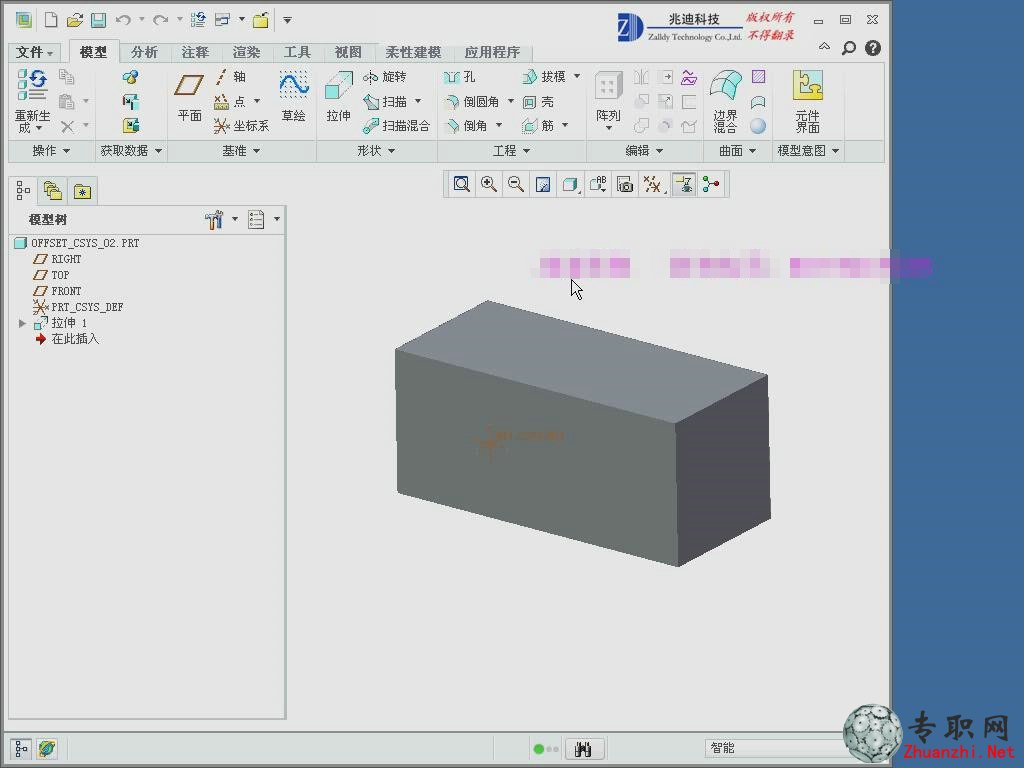The height and width of the screenshot is (768, 1024).
Task: Open the saved view manager camera icon
Action: pyautogui.click(x=625, y=185)
